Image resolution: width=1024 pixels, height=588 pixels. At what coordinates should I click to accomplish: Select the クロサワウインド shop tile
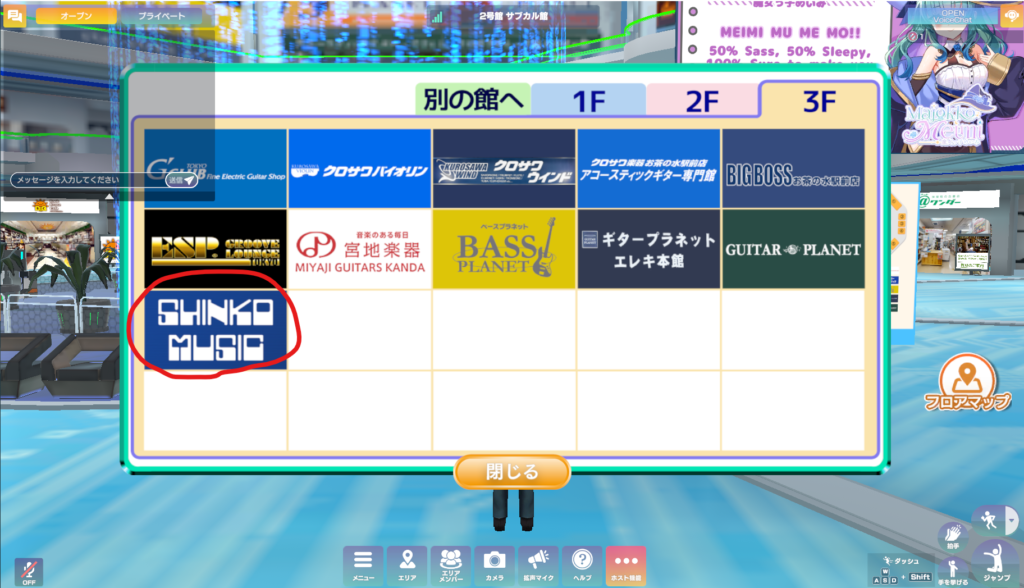coord(504,169)
